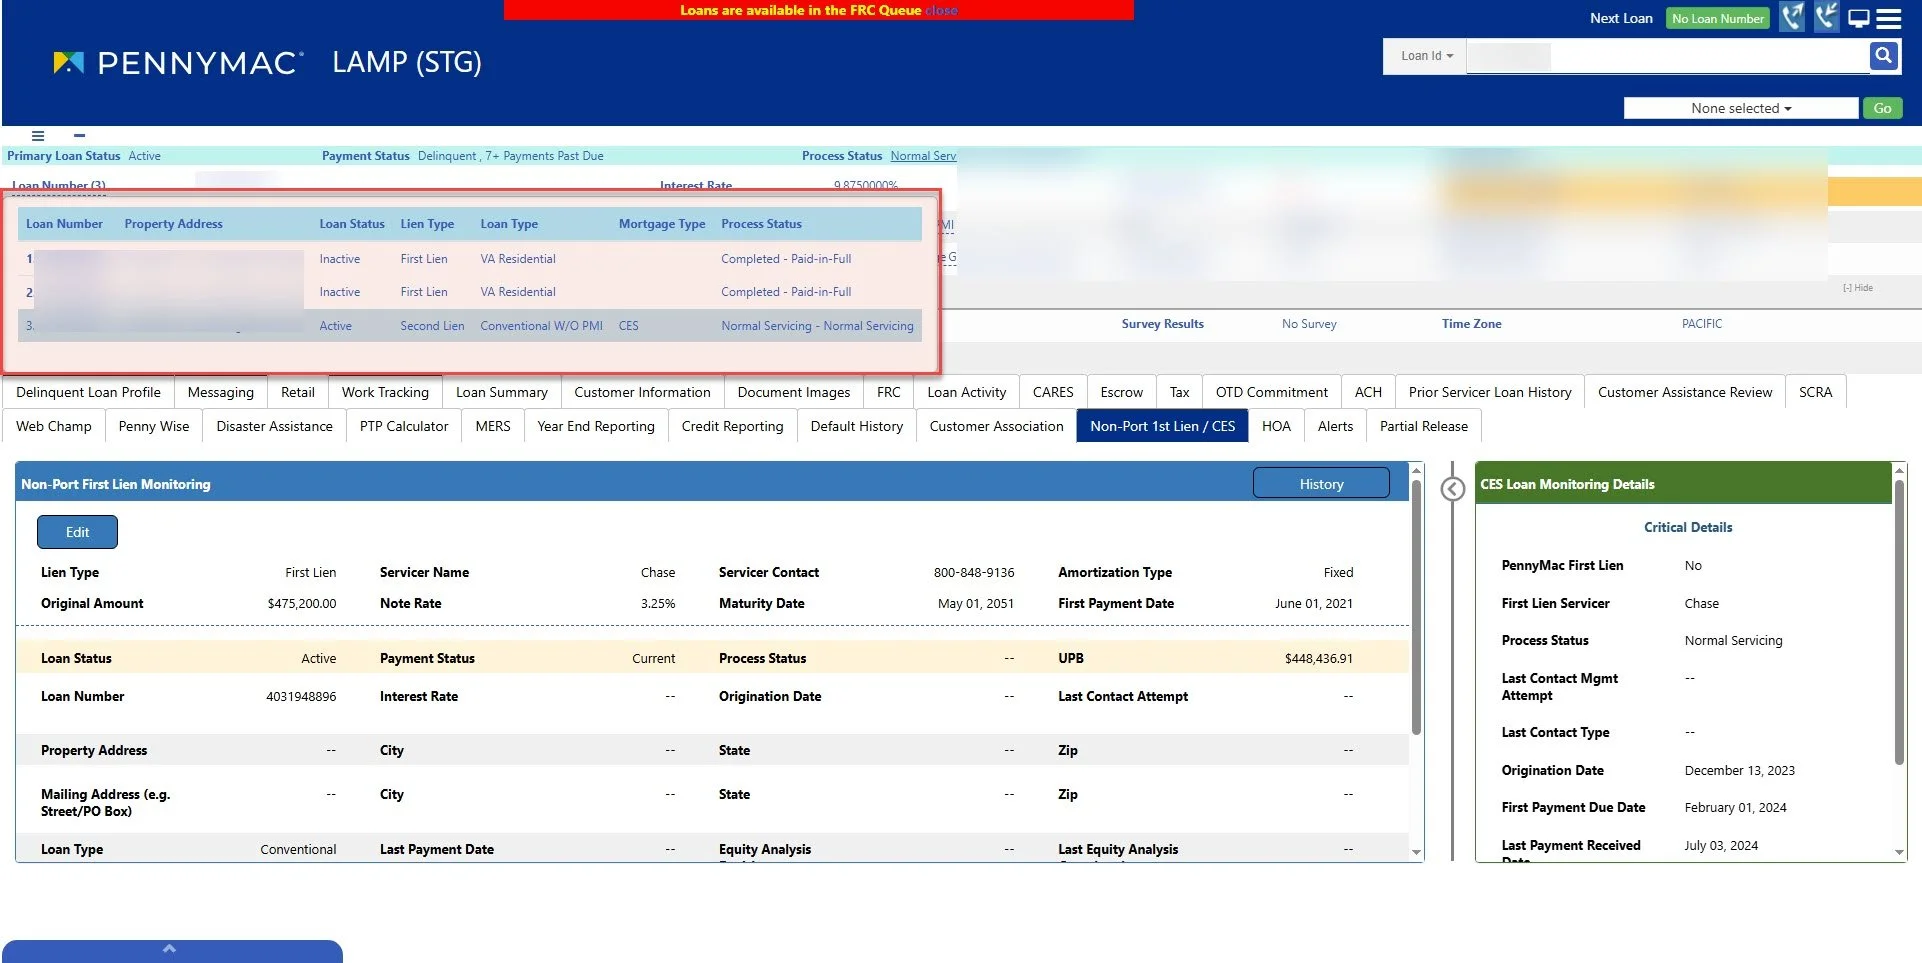Image resolution: width=1922 pixels, height=963 pixels.
Task: Open the Loan Id search type dropdown
Action: click(x=1426, y=56)
